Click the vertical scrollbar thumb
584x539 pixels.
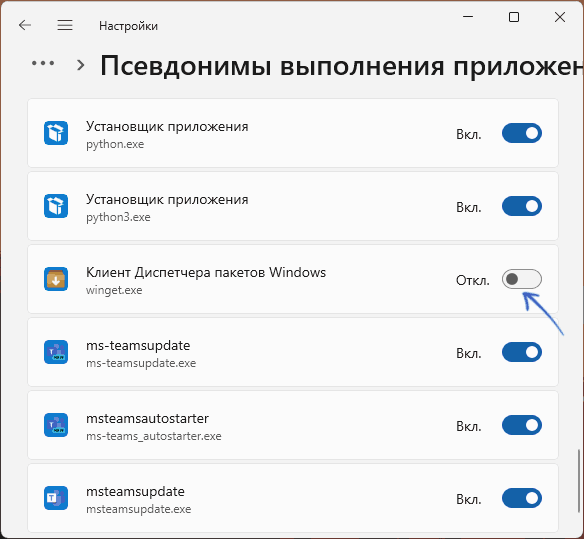tap(578, 481)
